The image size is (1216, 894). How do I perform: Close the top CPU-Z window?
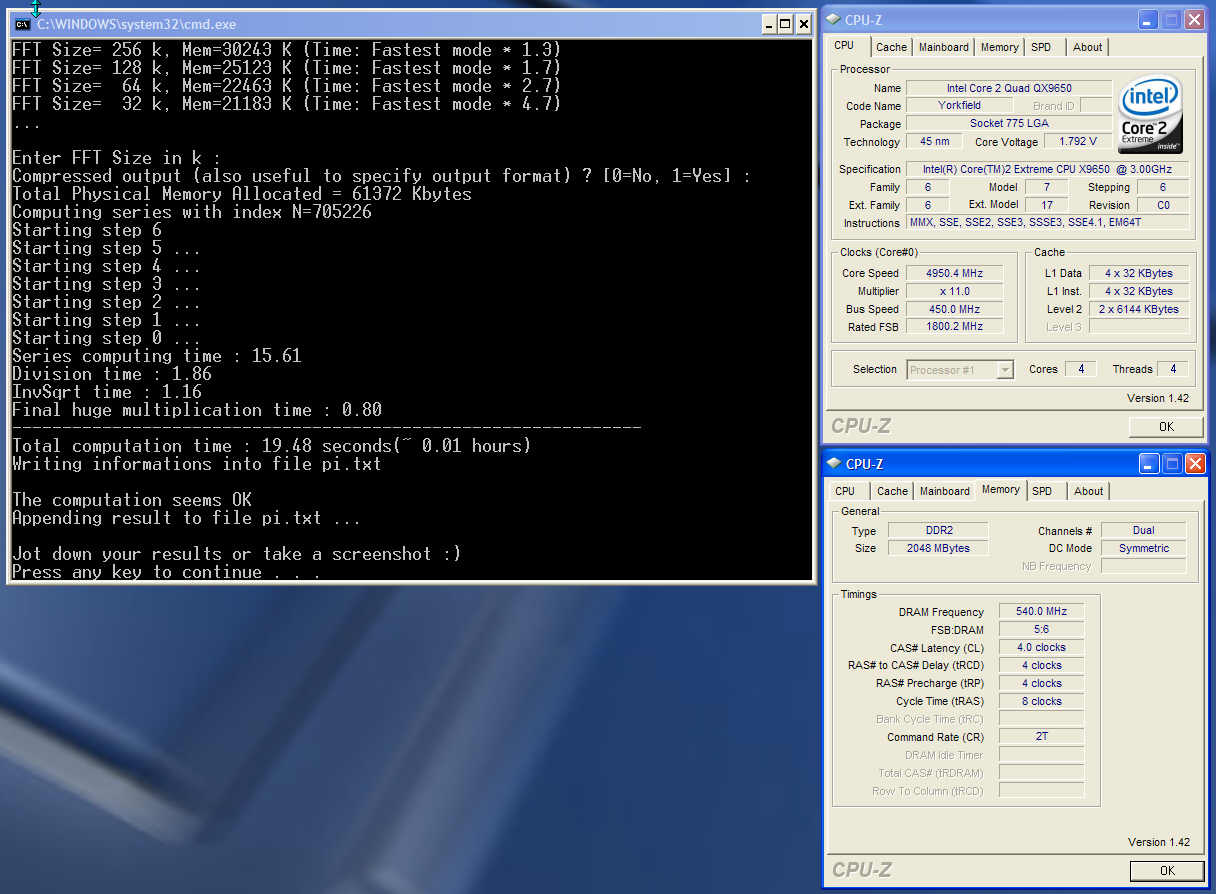coord(1195,19)
